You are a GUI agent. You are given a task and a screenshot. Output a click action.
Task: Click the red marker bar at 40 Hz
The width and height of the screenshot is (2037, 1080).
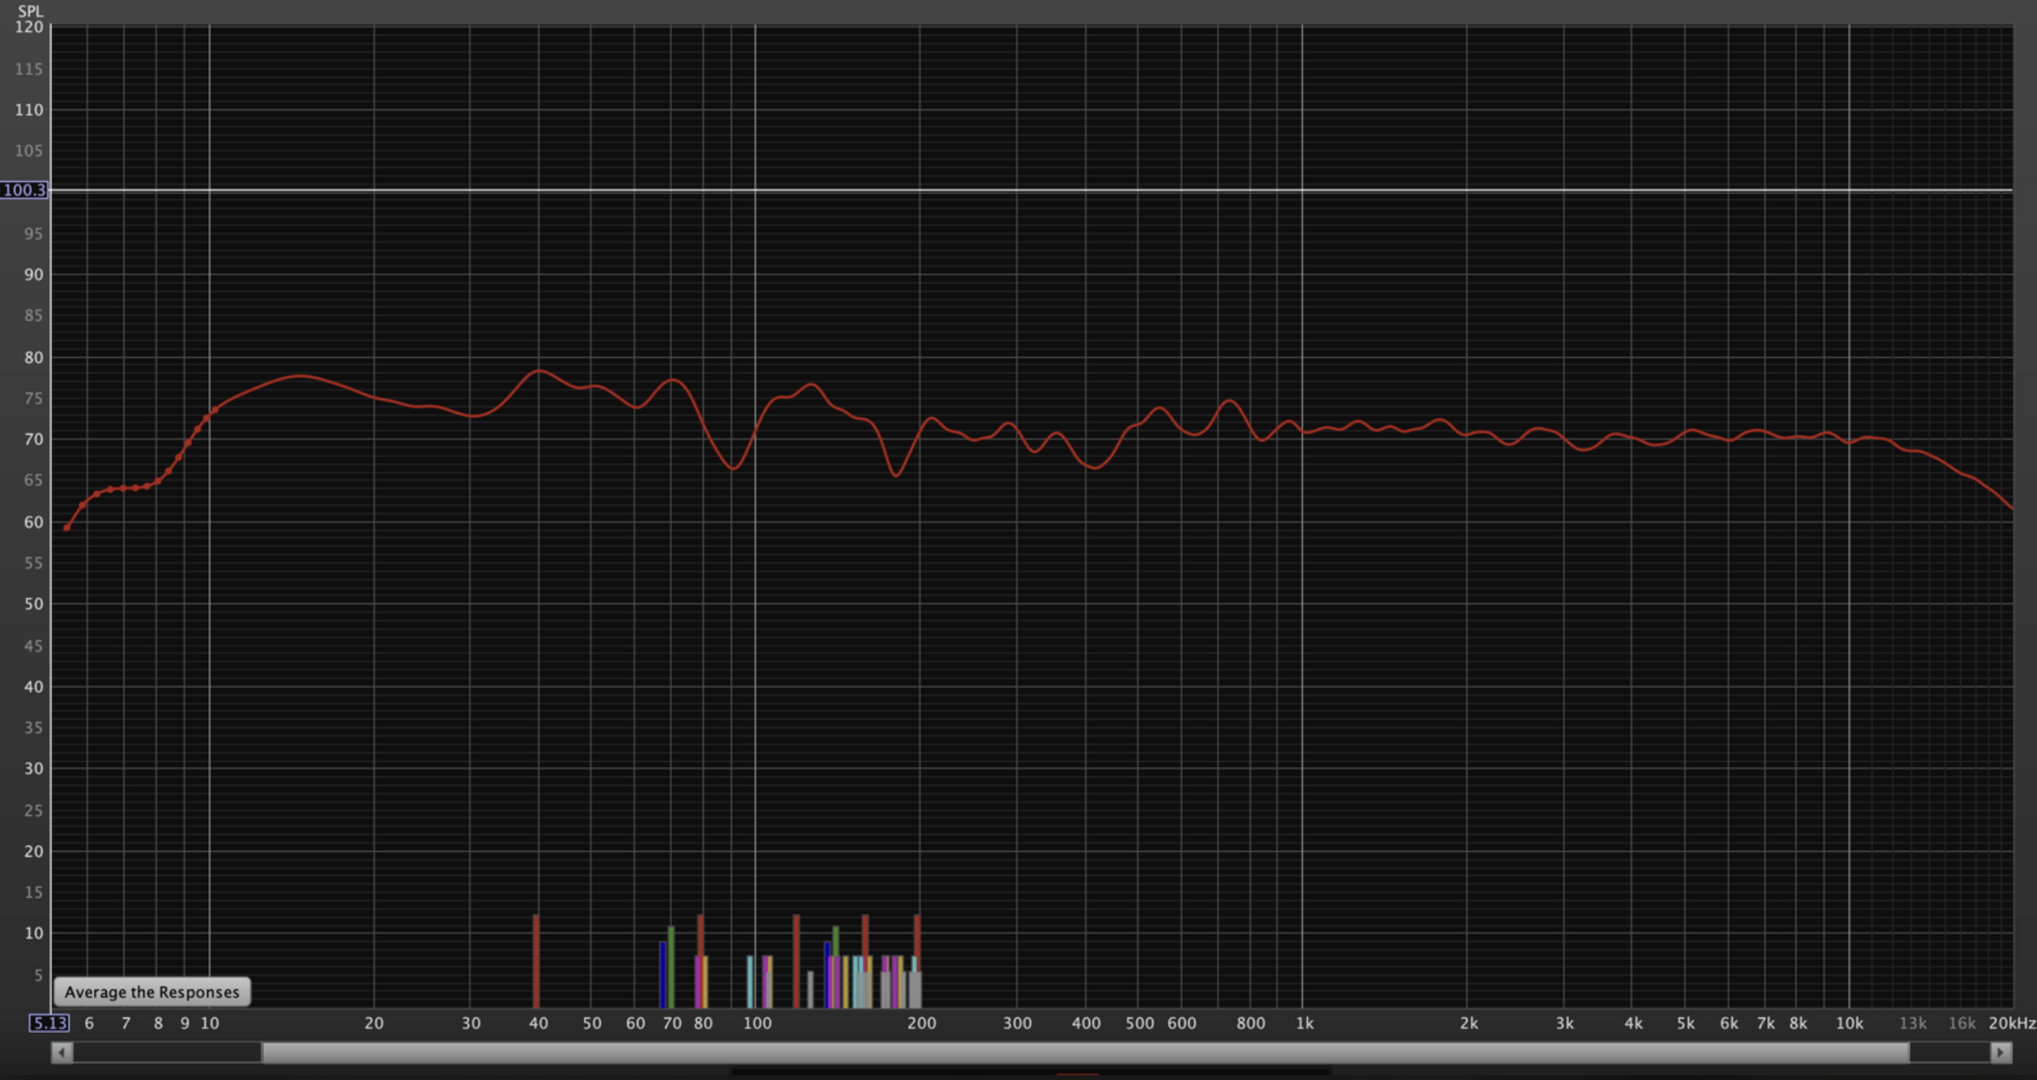click(536, 960)
